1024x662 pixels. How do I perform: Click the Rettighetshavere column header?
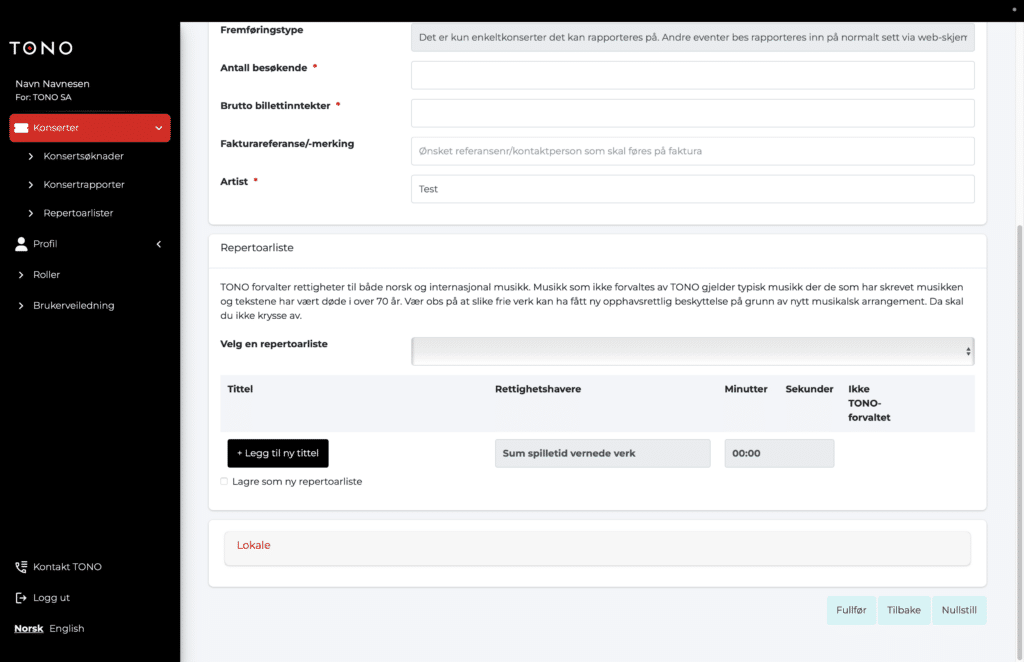[x=537, y=389]
